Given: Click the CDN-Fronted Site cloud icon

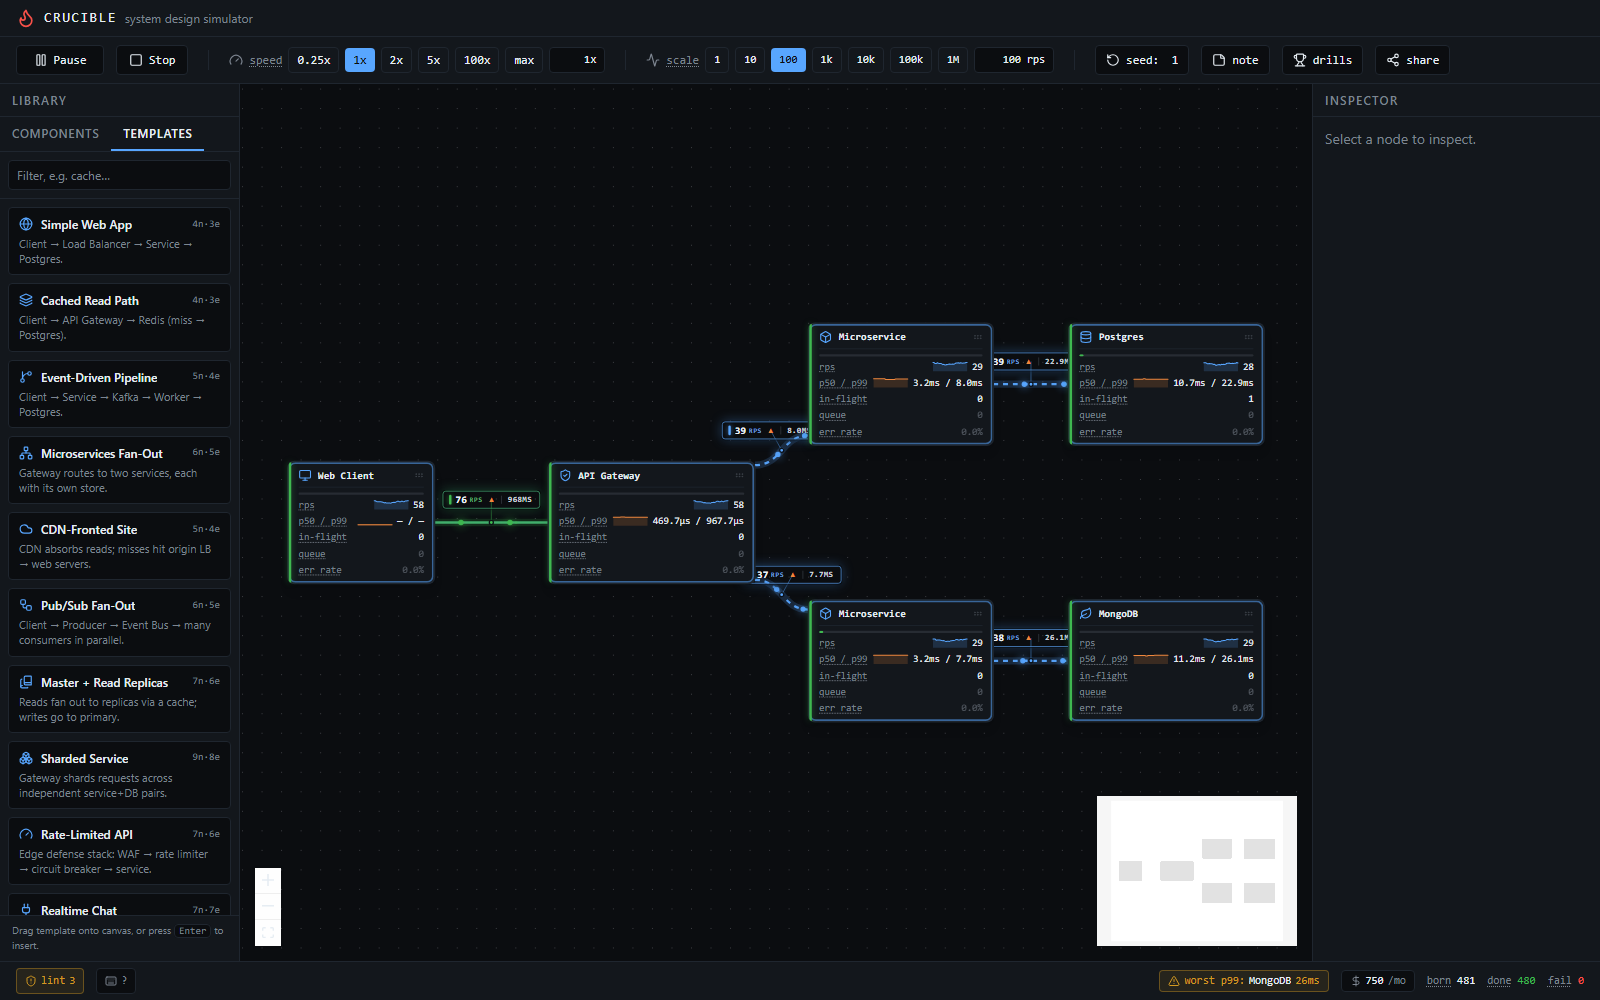Looking at the screenshot, I should click(26, 529).
